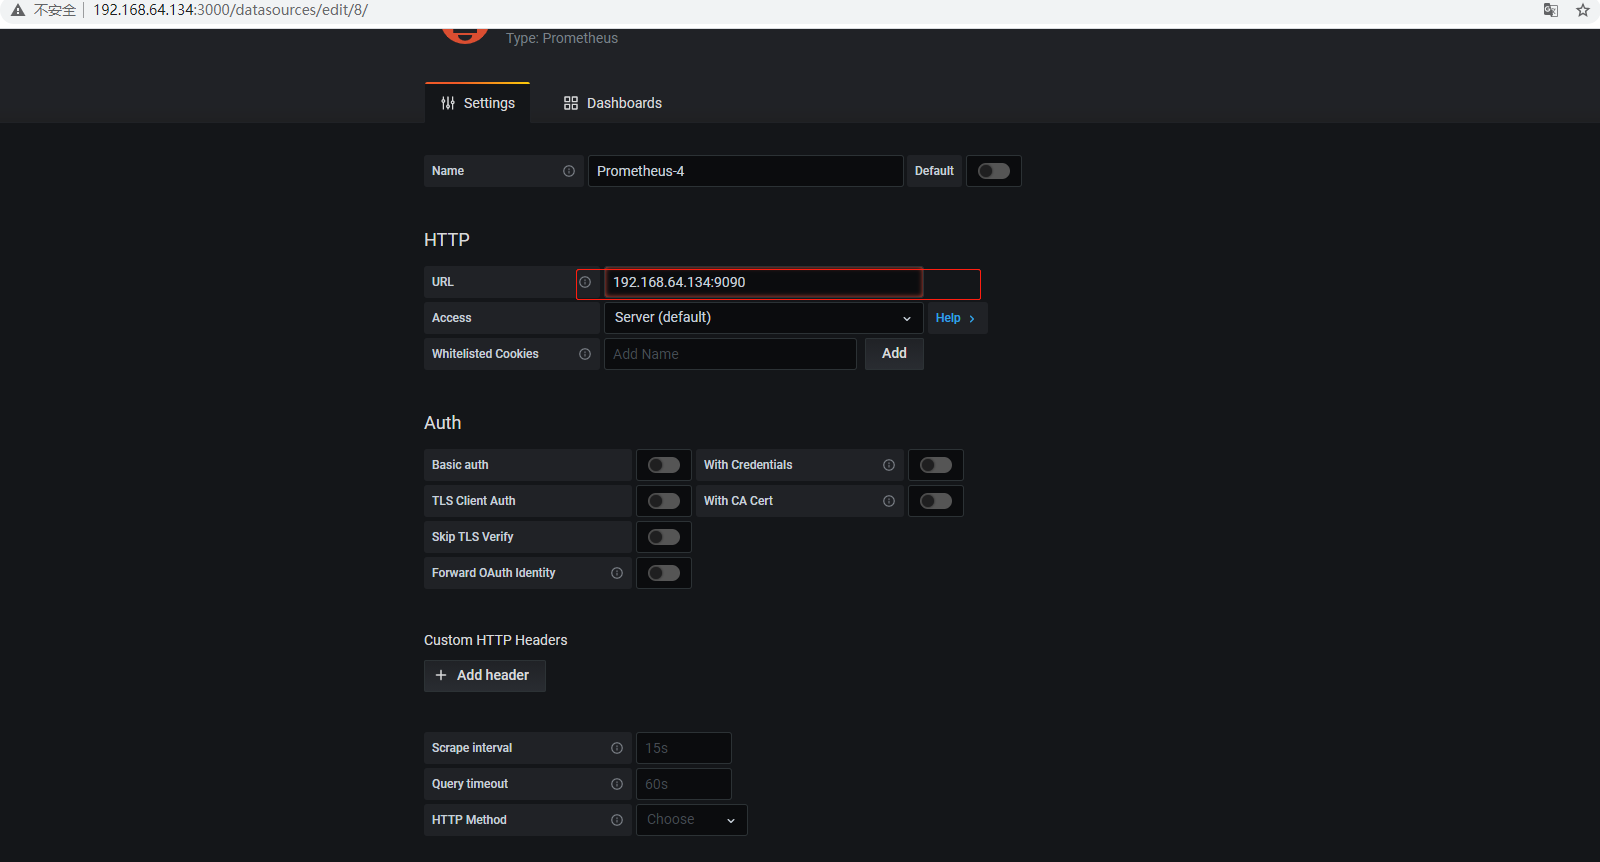Enable the With CA Cert switch
This screenshot has width=1600, height=862.
click(x=936, y=501)
